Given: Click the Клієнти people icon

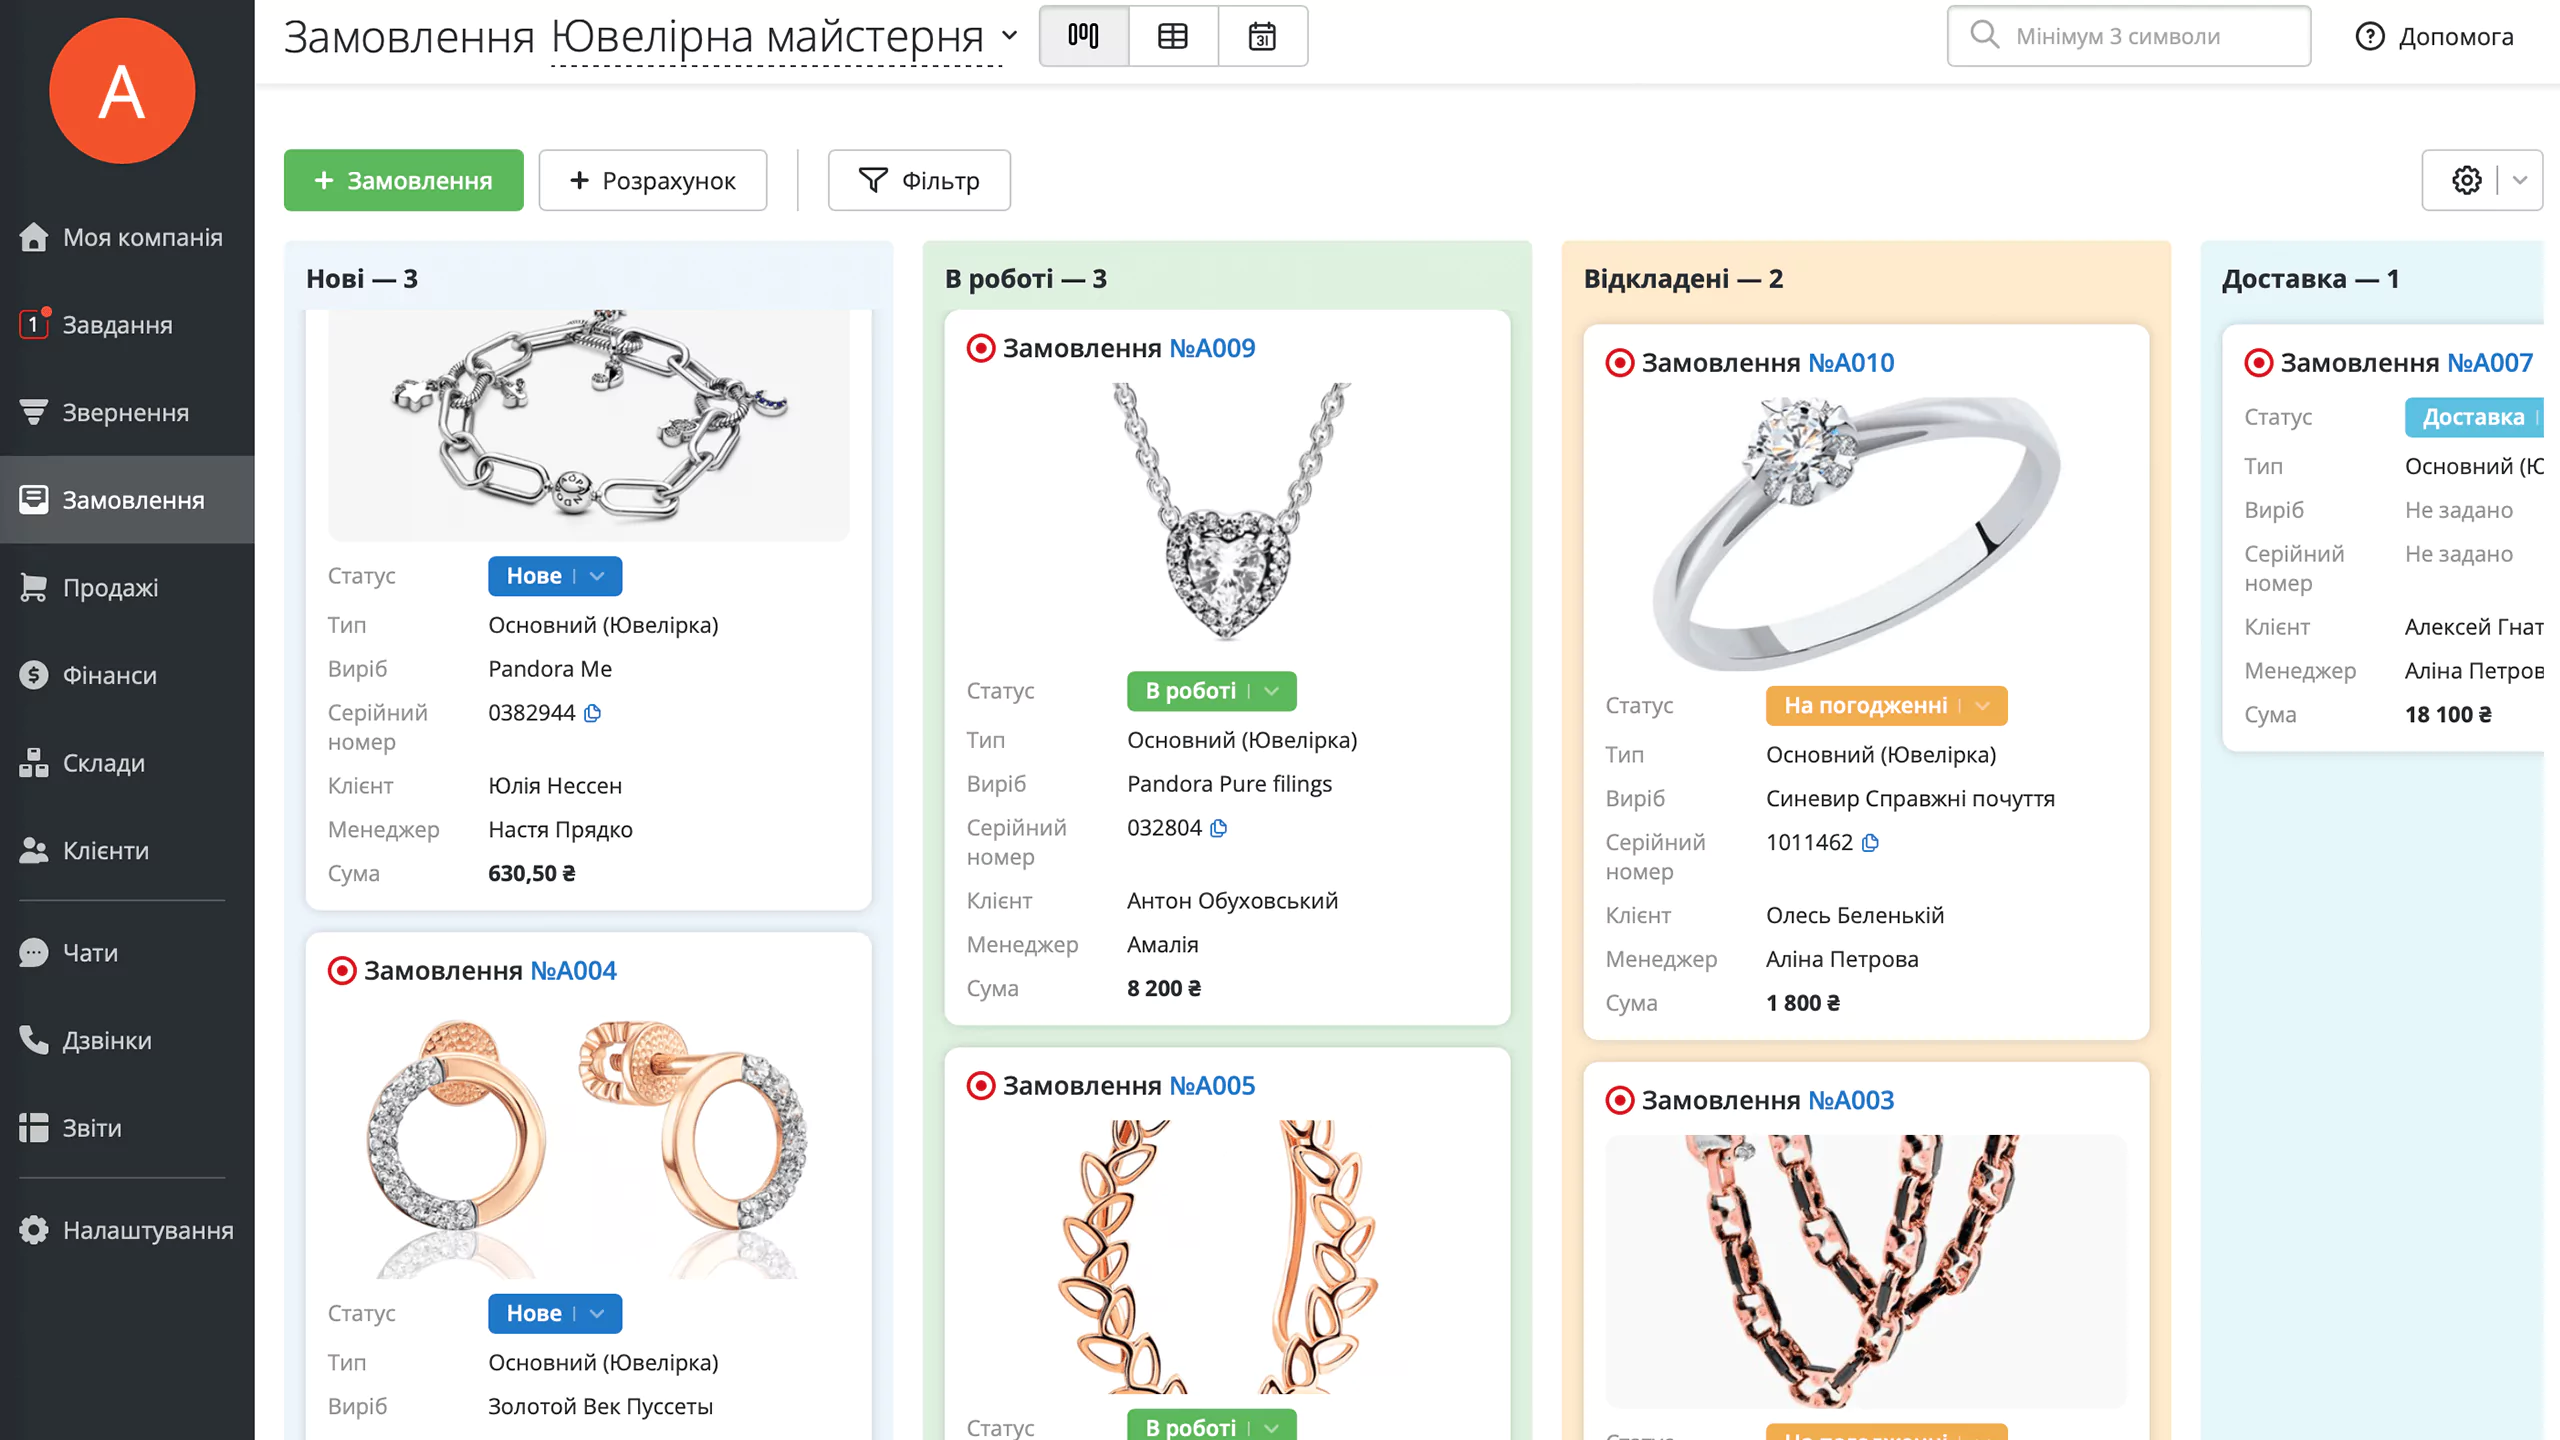Looking at the screenshot, I should pos(33,850).
